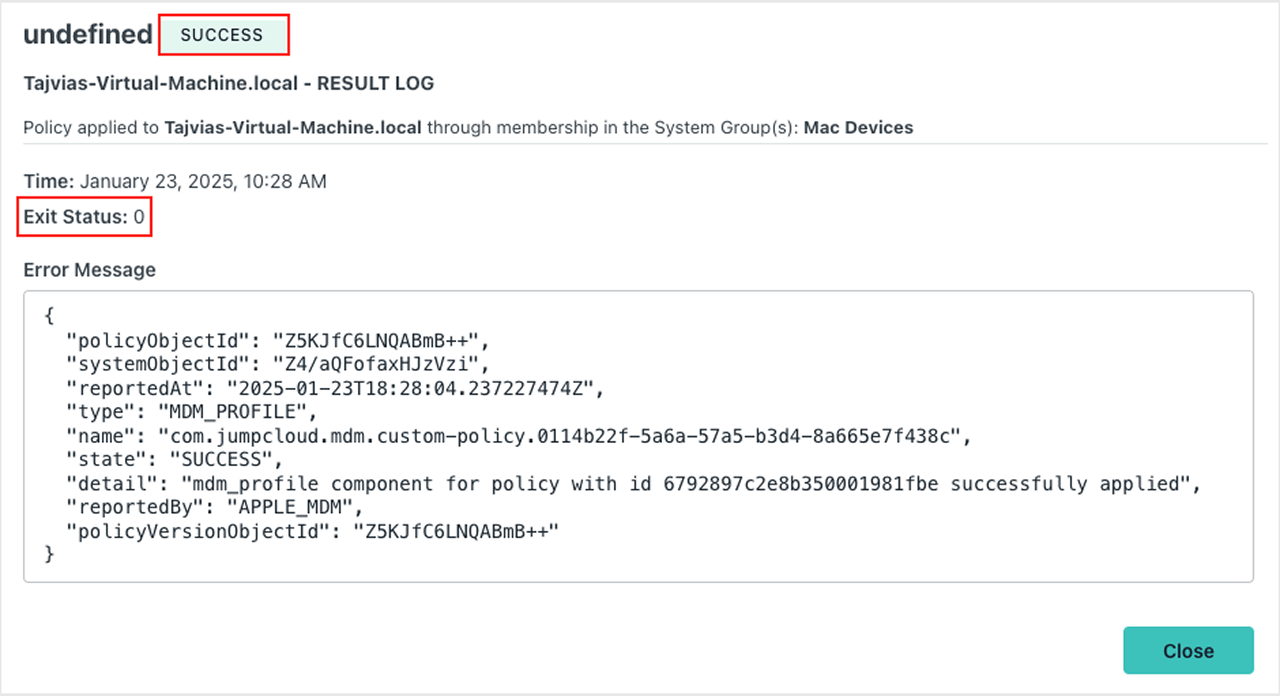1280x696 pixels.
Task: Click the closing brace of the JSON log
Action: tap(50, 556)
